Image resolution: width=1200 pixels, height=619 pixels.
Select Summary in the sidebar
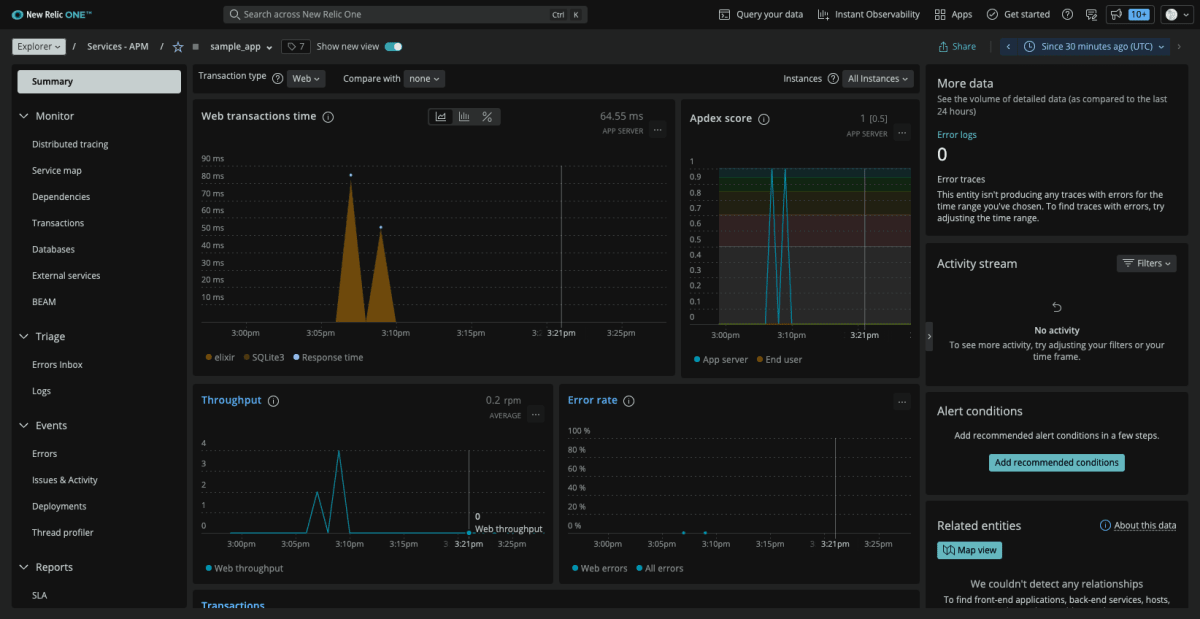coord(99,82)
